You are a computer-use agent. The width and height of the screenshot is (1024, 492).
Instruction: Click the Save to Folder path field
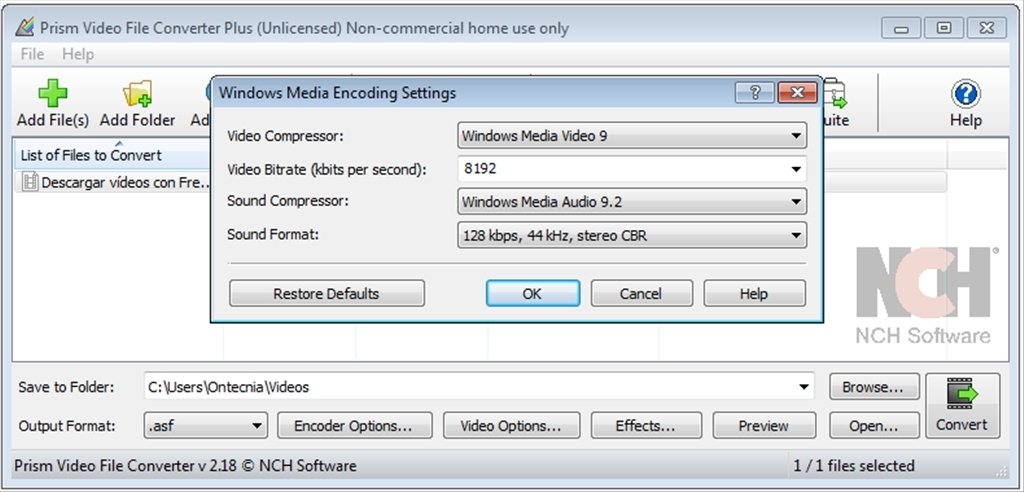(x=479, y=387)
